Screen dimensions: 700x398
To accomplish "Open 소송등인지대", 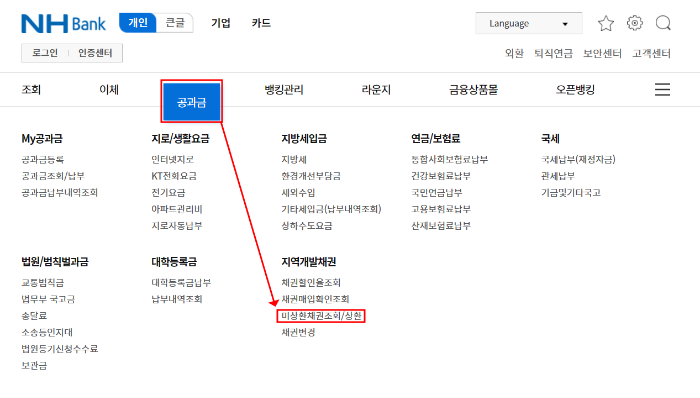I will point(47,332).
